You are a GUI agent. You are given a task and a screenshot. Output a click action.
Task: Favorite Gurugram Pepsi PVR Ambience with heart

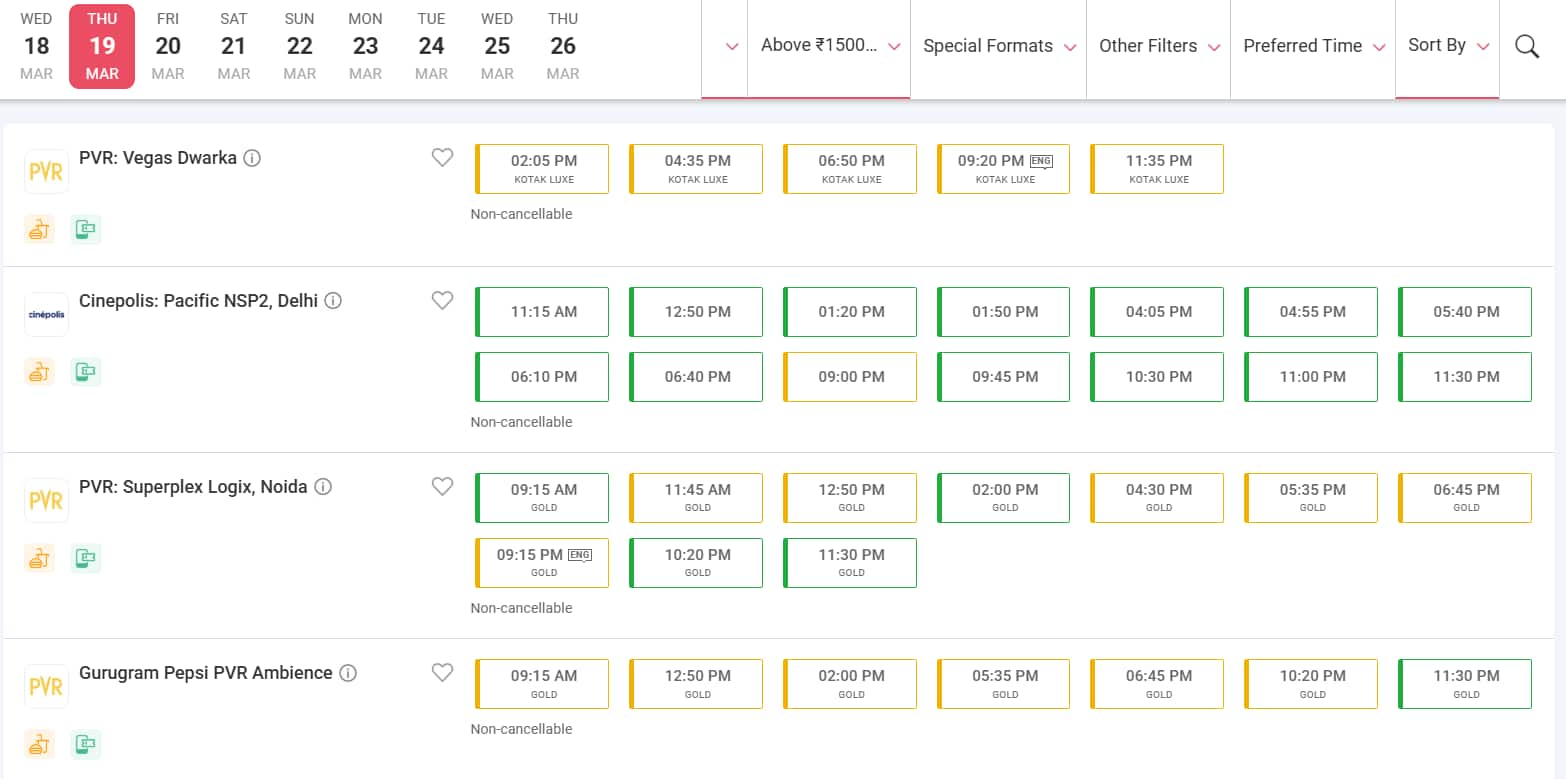pos(442,672)
